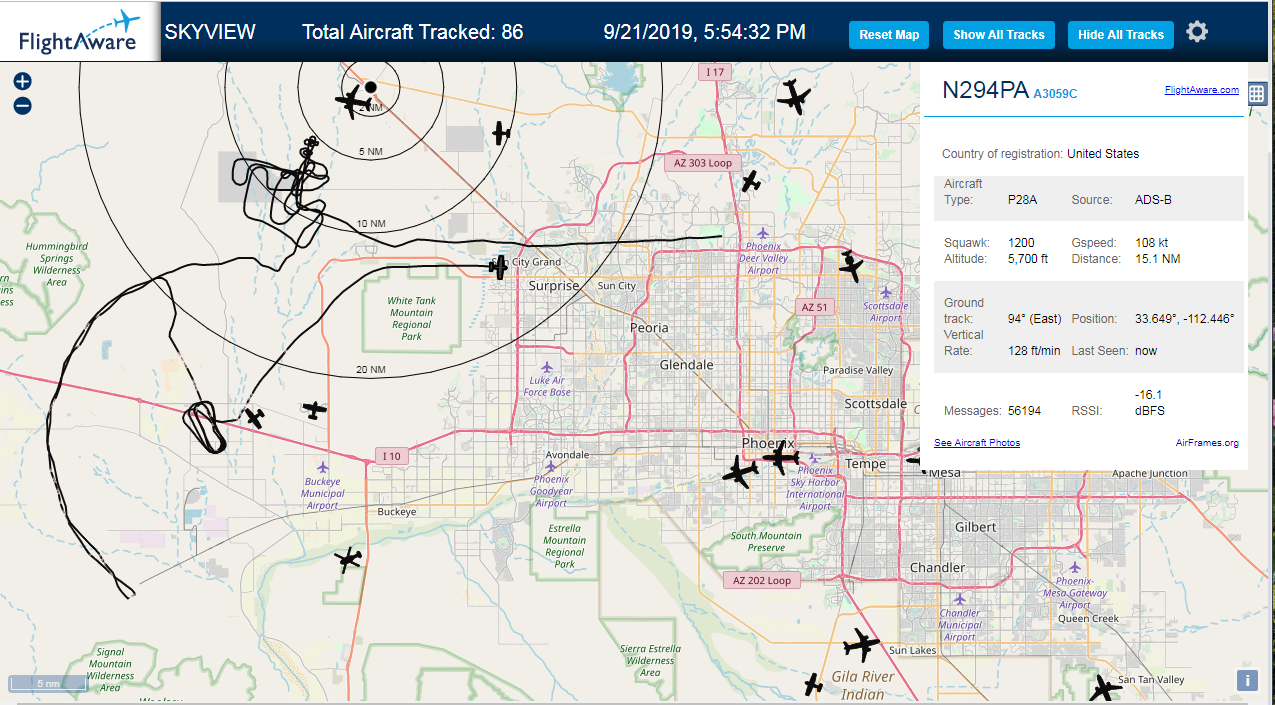
Task: Click Total Aircraft Tracked: 86 text
Action: (x=412, y=32)
